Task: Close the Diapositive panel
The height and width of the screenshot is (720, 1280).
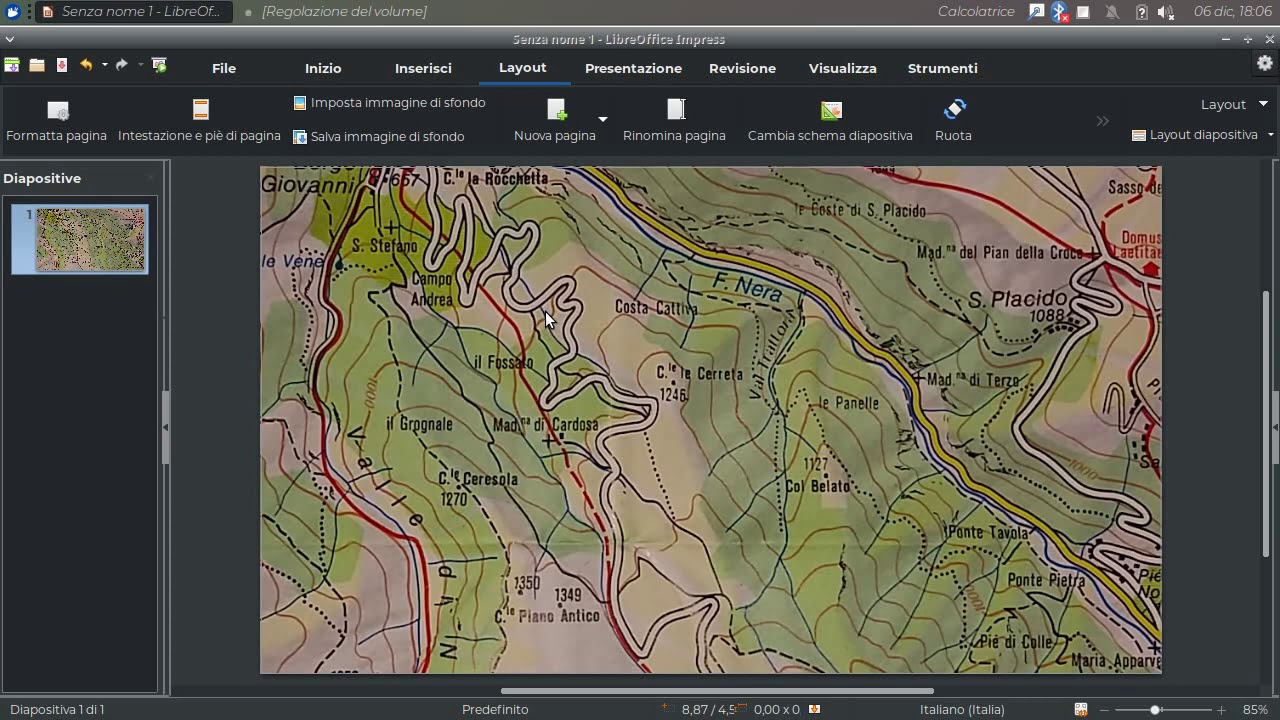Action: [151, 178]
